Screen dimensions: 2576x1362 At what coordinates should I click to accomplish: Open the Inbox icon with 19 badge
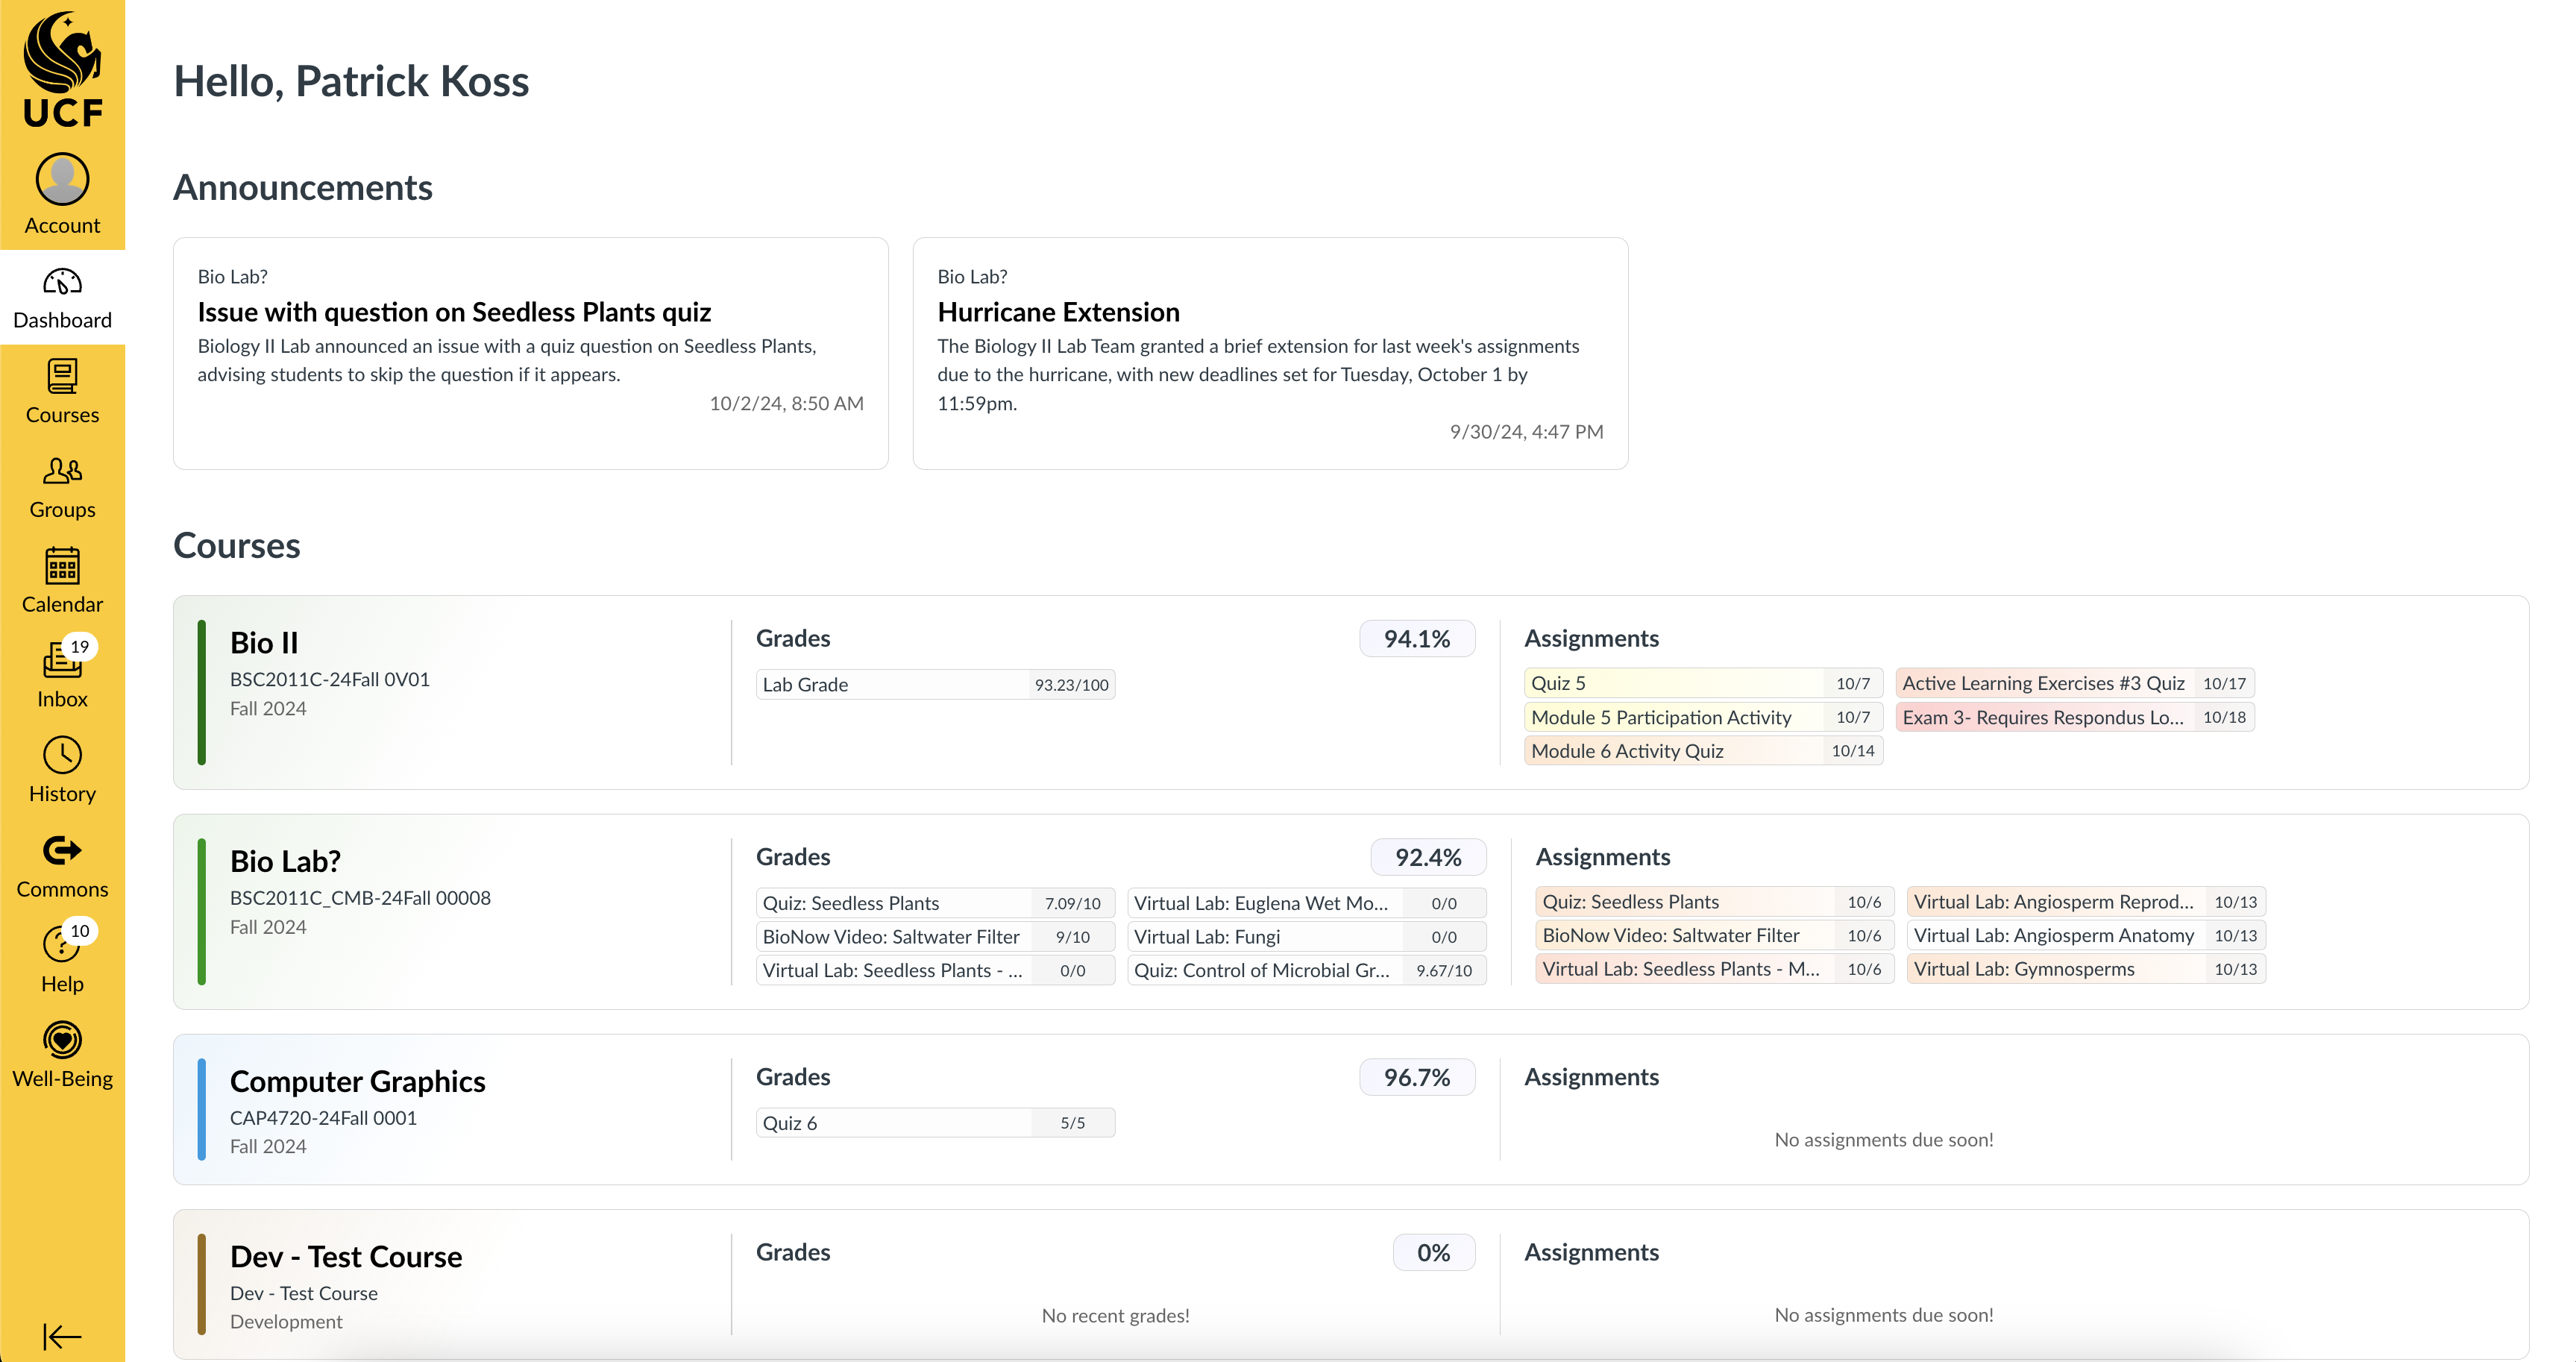point(62,661)
